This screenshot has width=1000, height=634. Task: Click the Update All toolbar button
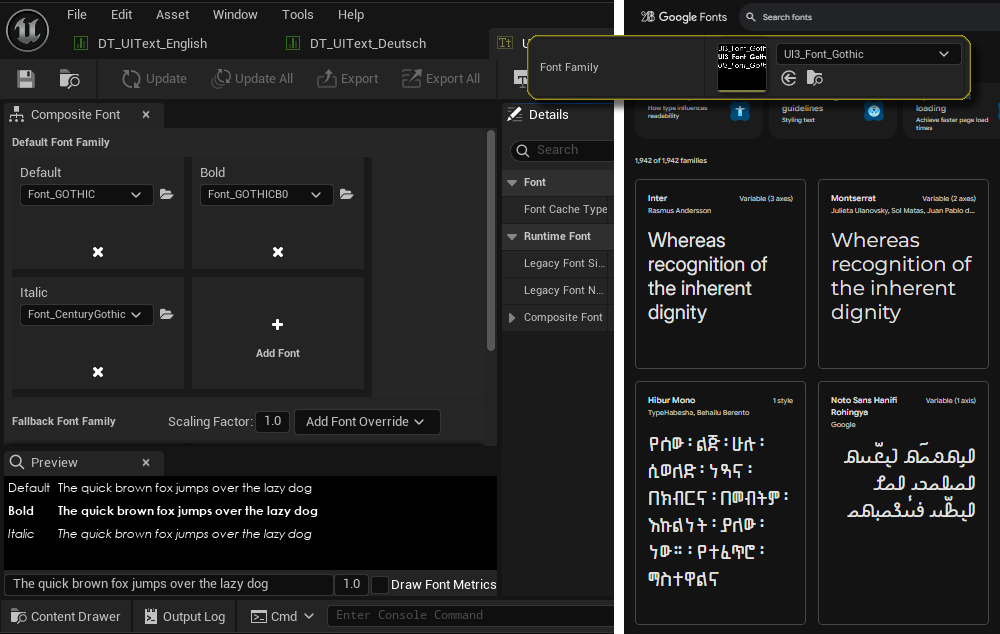click(253, 78)
